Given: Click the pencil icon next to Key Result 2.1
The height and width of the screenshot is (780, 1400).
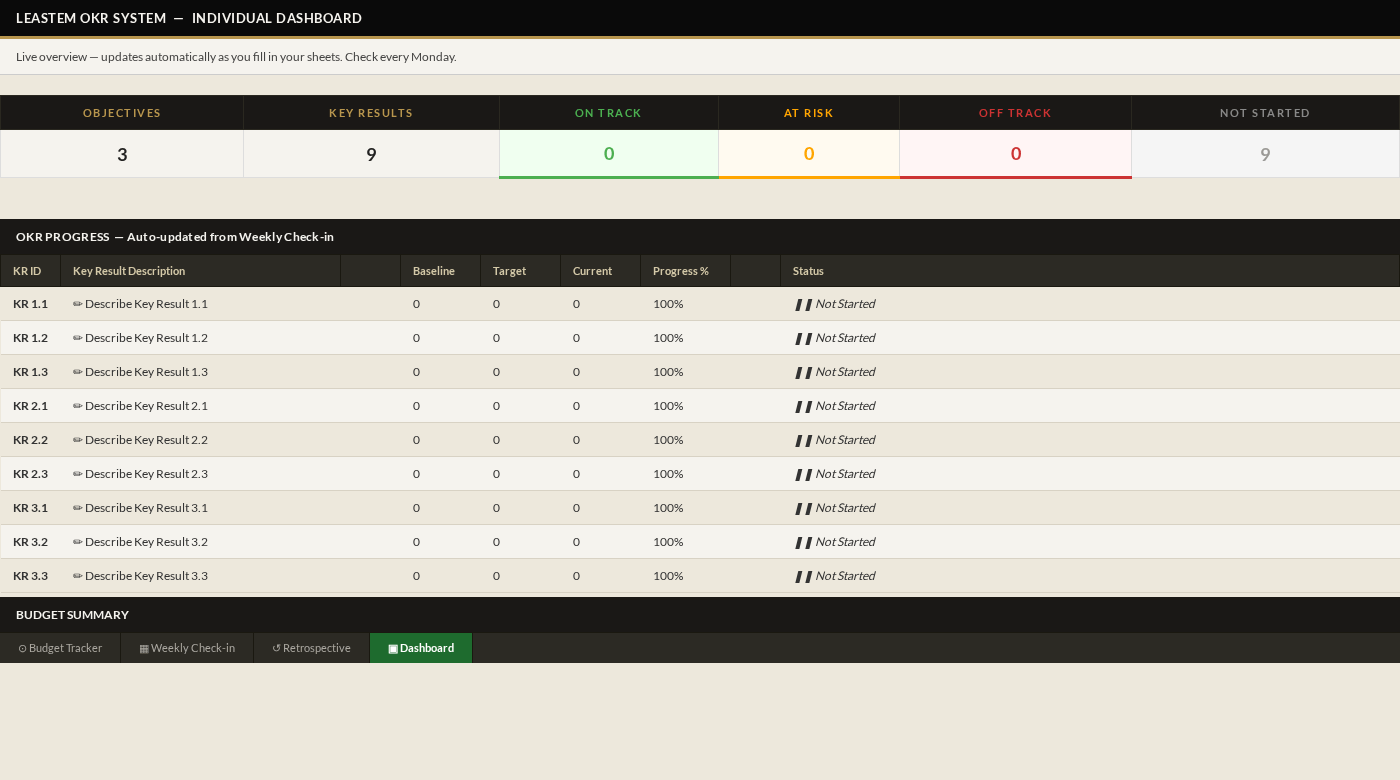Looking at the screenshot, I should [x=77, y=406].
